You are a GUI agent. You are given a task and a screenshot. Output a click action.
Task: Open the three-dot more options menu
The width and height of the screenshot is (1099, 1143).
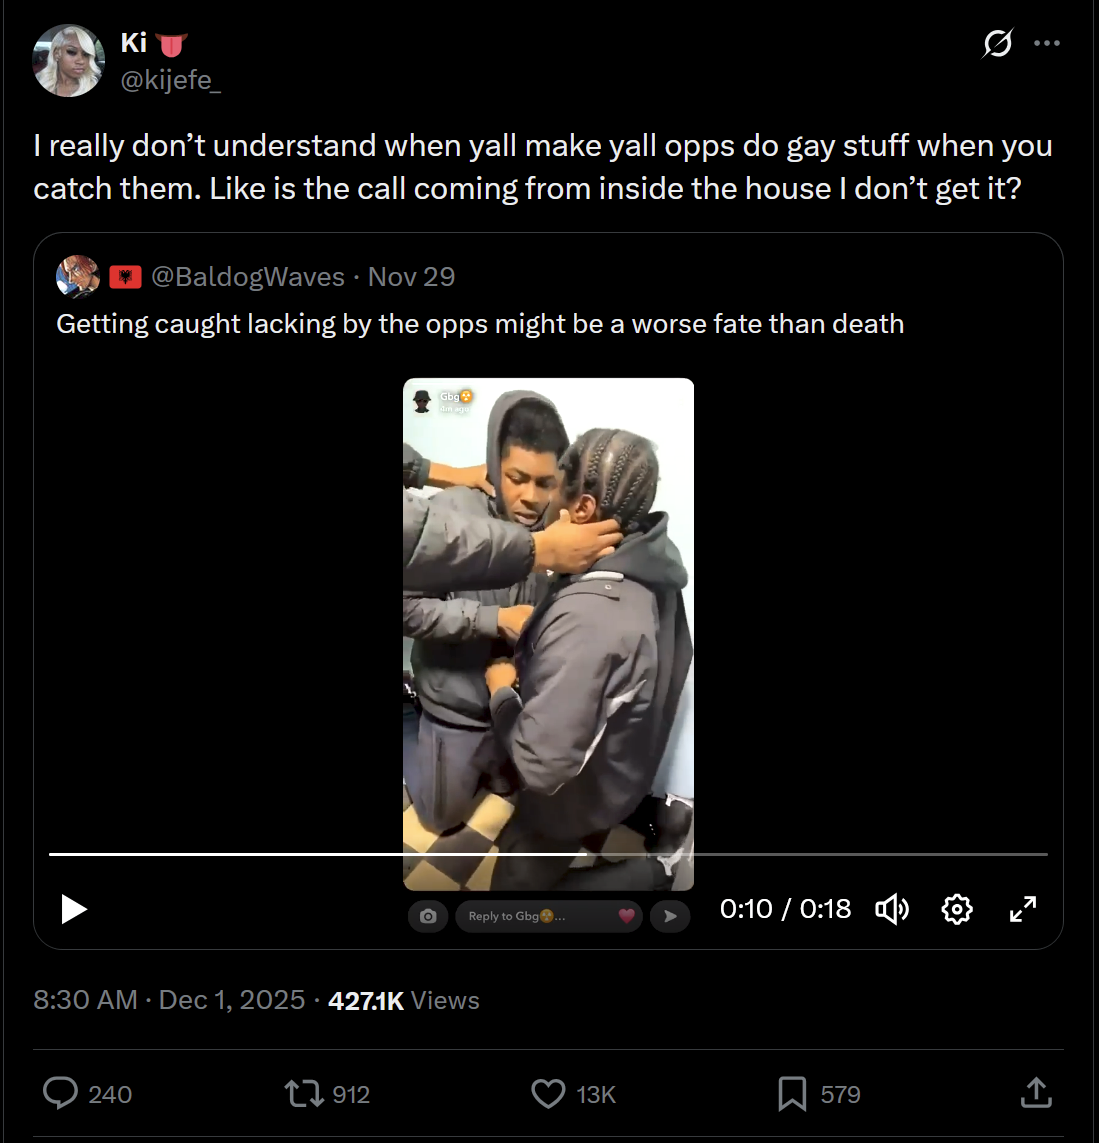1047,44
